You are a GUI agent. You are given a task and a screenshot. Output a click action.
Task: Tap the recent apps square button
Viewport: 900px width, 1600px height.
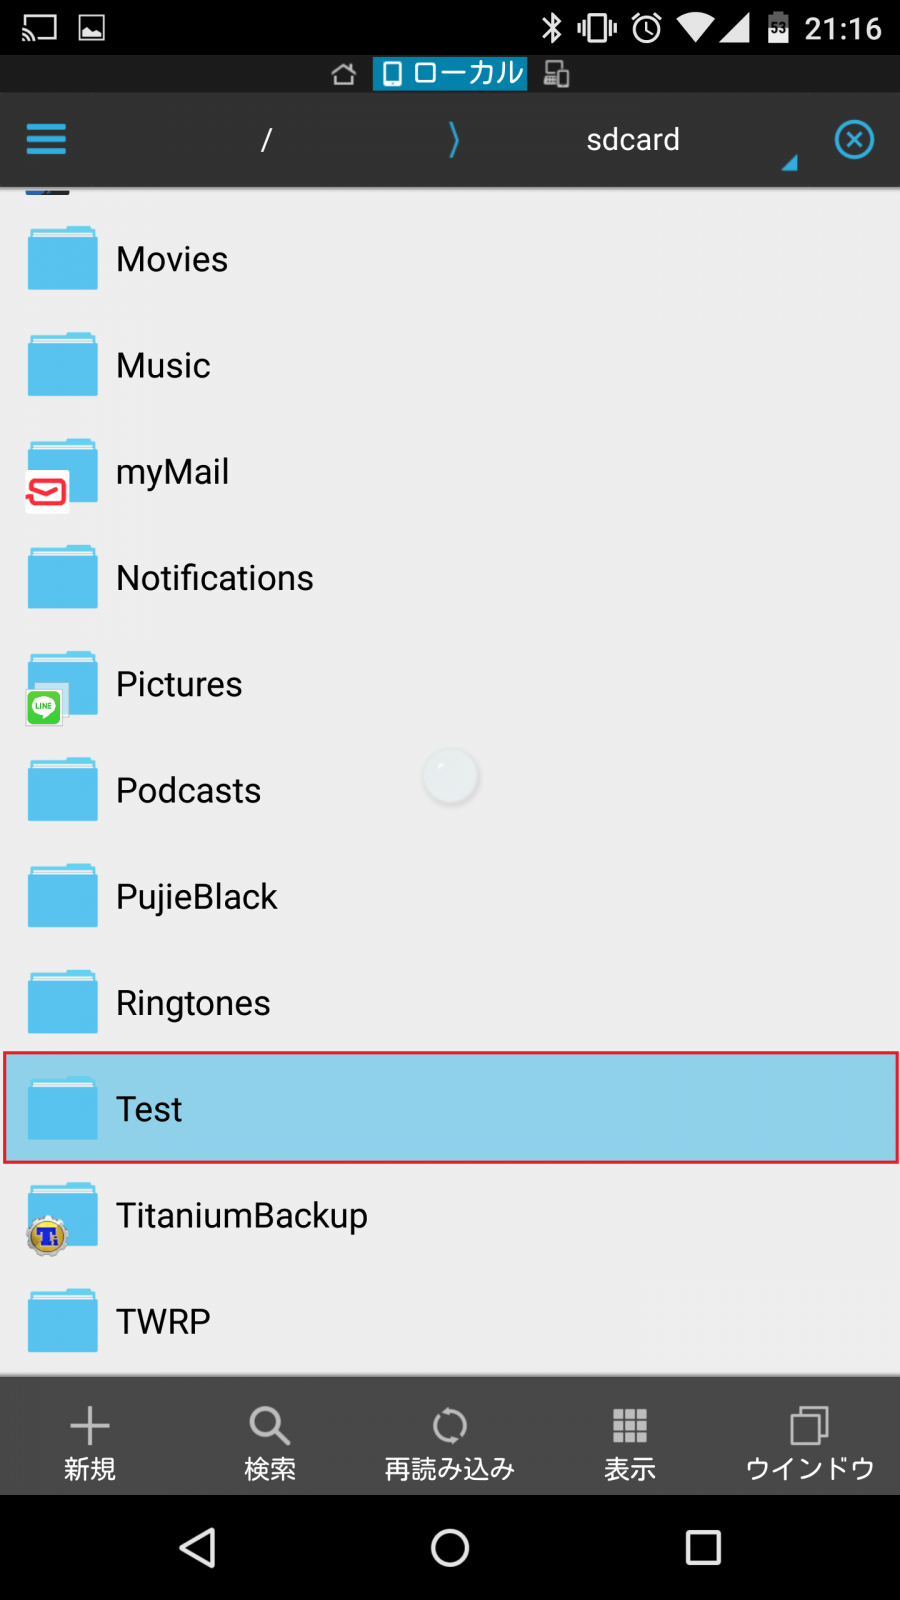pos(702,1547)
